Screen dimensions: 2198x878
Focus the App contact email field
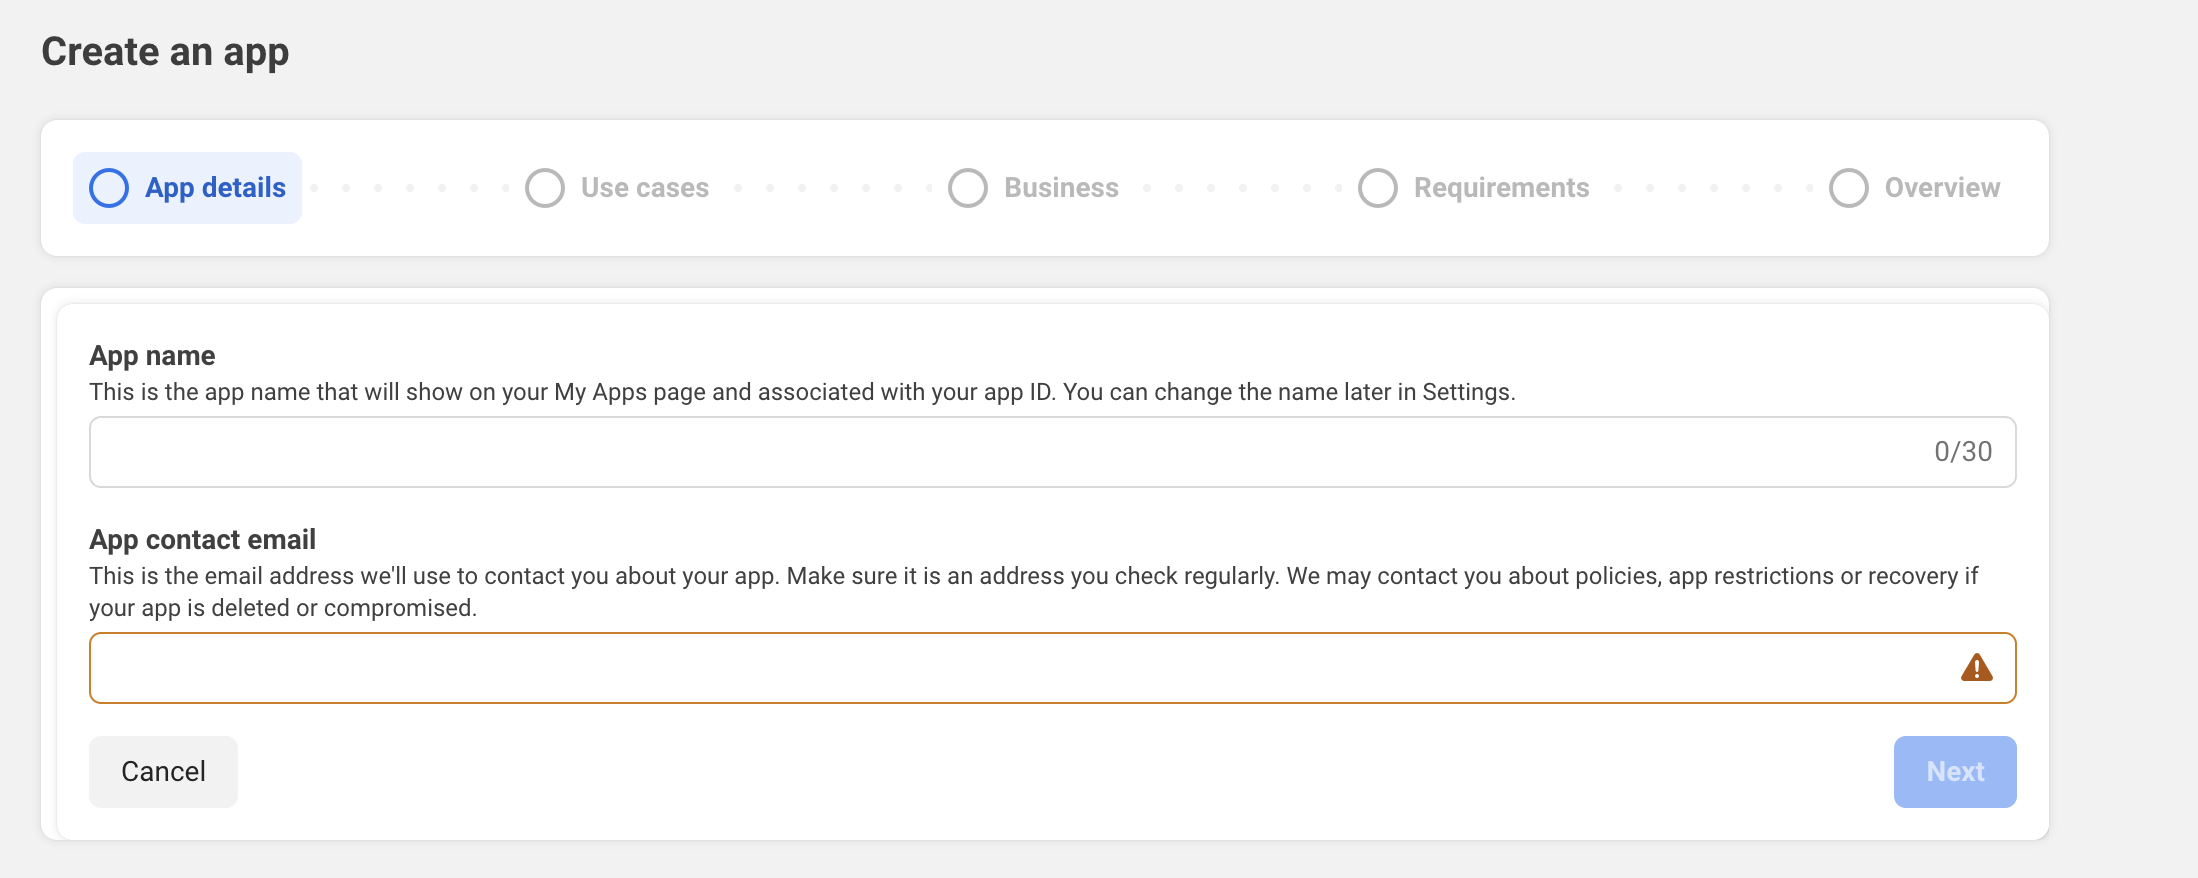tap(1052, 668)
